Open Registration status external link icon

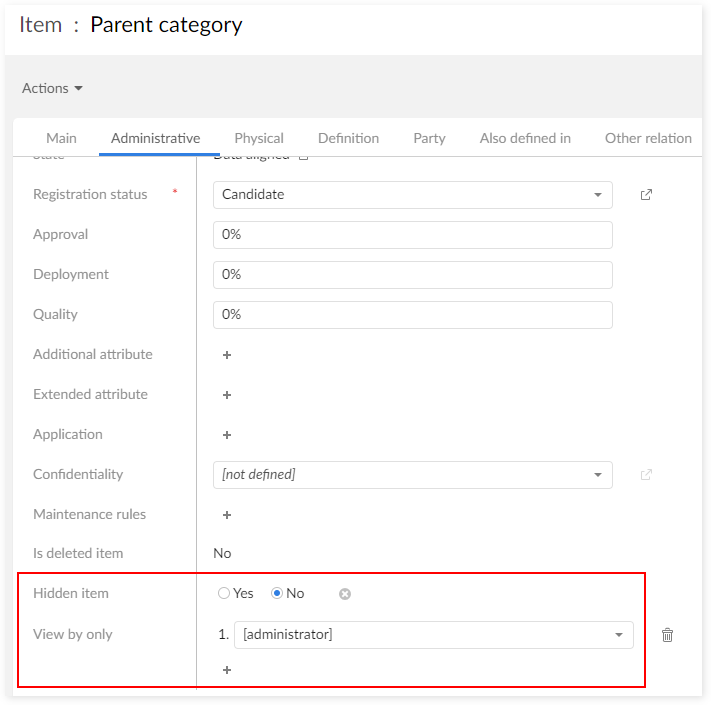tap(646, 195)
